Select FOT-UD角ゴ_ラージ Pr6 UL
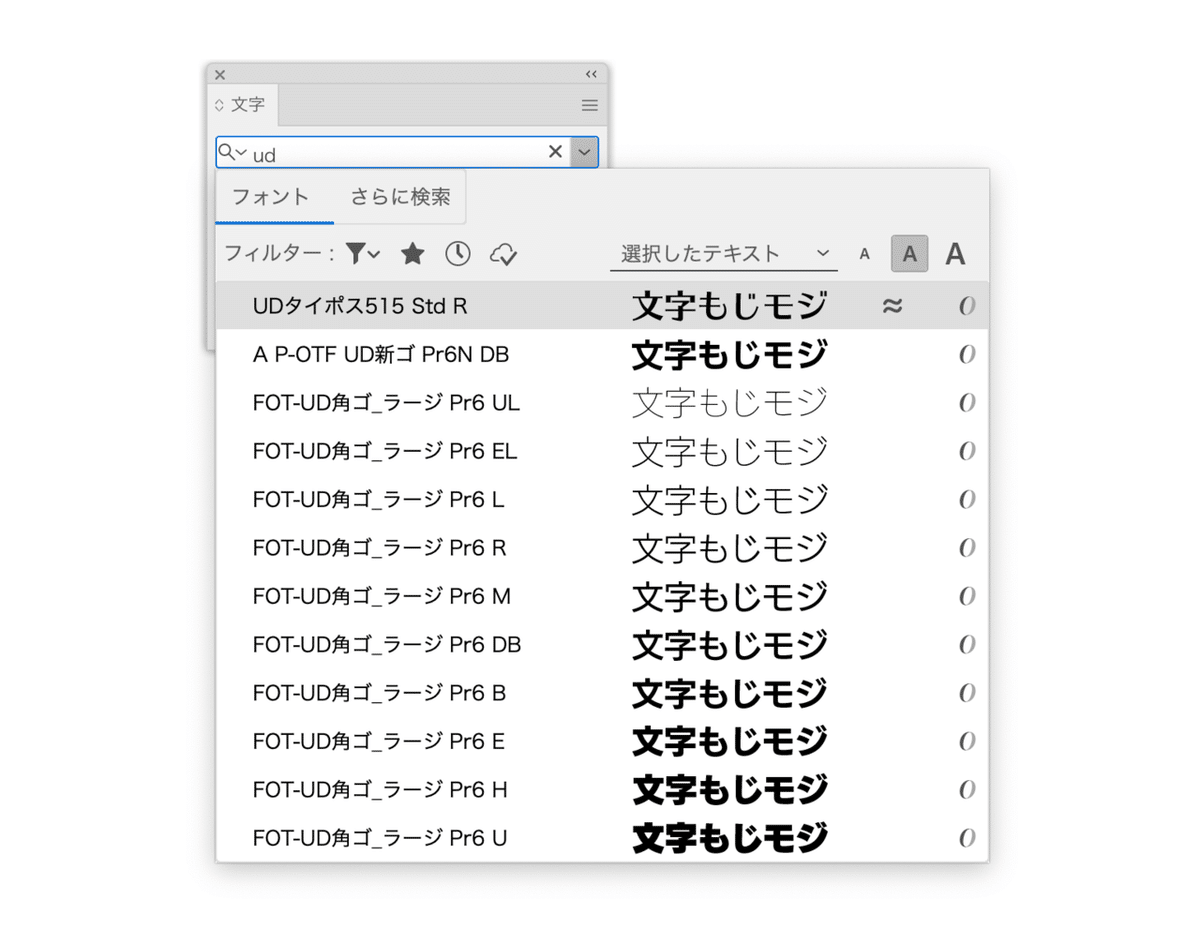Viewport: 1200px width, 944px height. [x=602, y=403]
